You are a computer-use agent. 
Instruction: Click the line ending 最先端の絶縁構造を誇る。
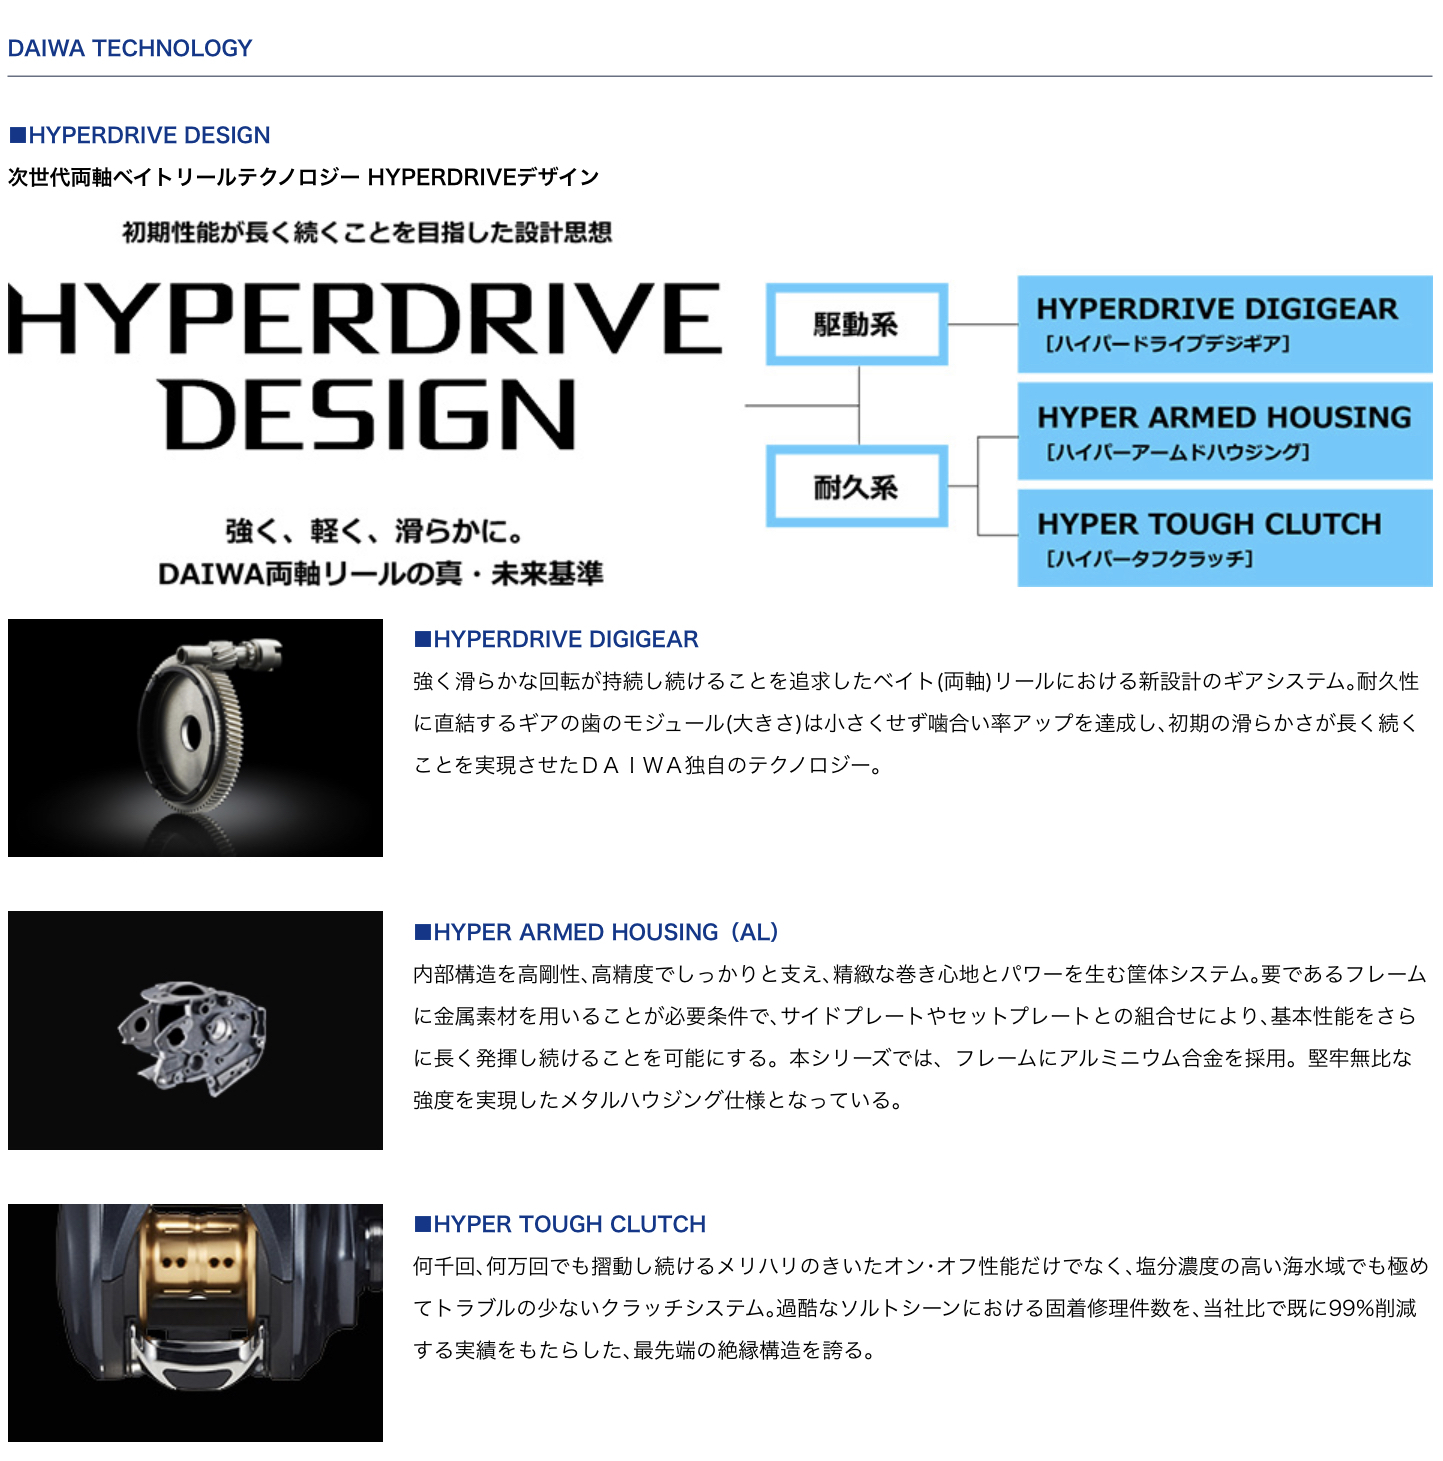pos(645,1350)
